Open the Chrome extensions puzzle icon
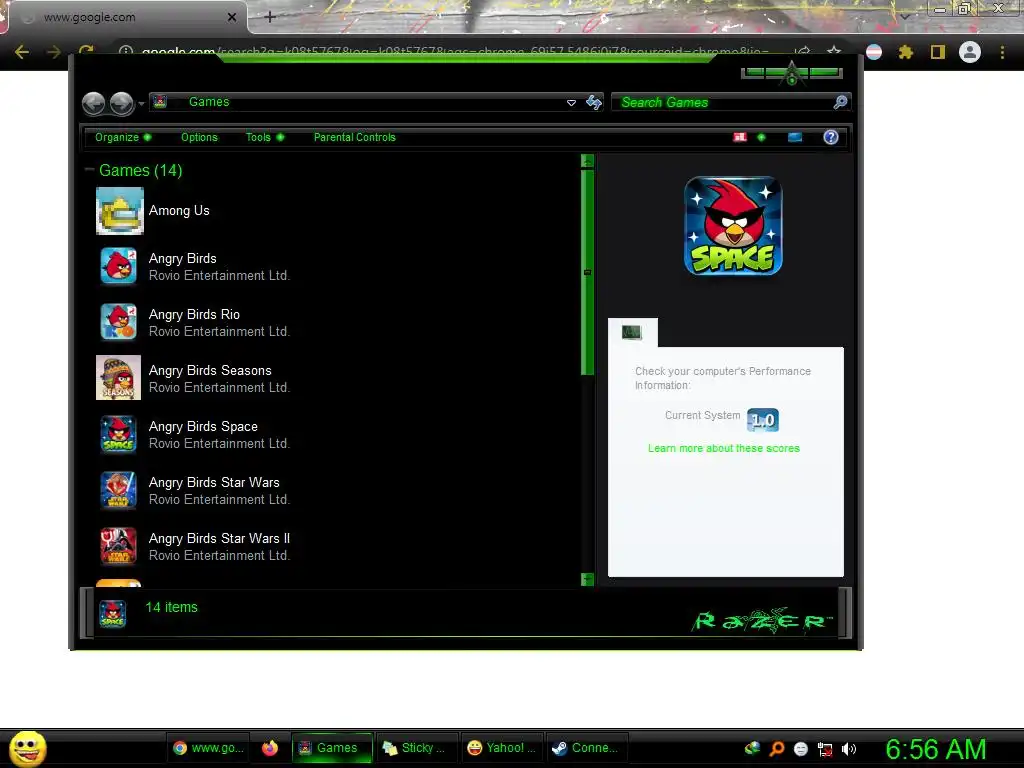Screen dimensions: 1024x768 [x=905, y=52]
